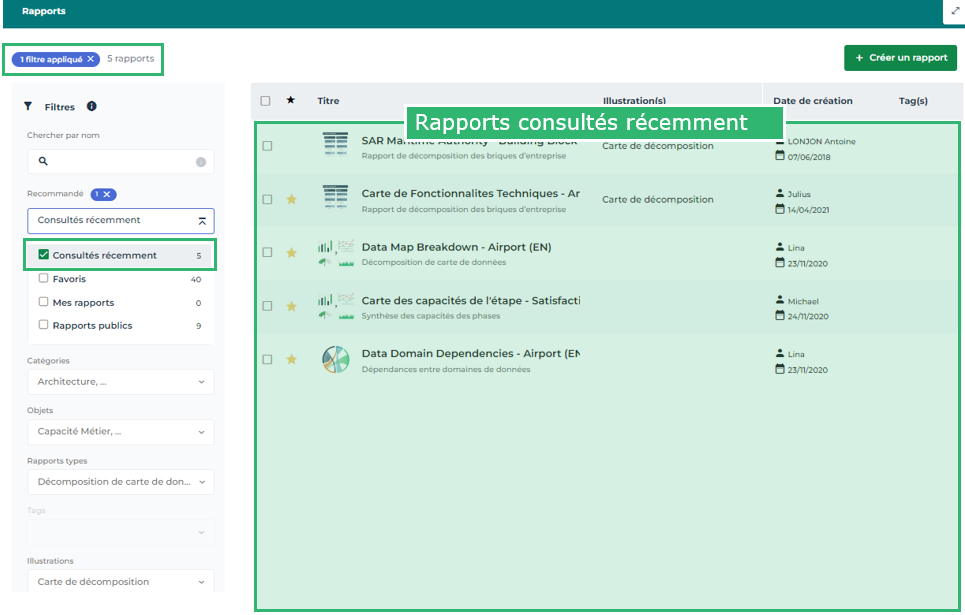Viewport: 965px width, 615px height.
Task: Click the Chercher par nom search field
Action: (115, 162)
